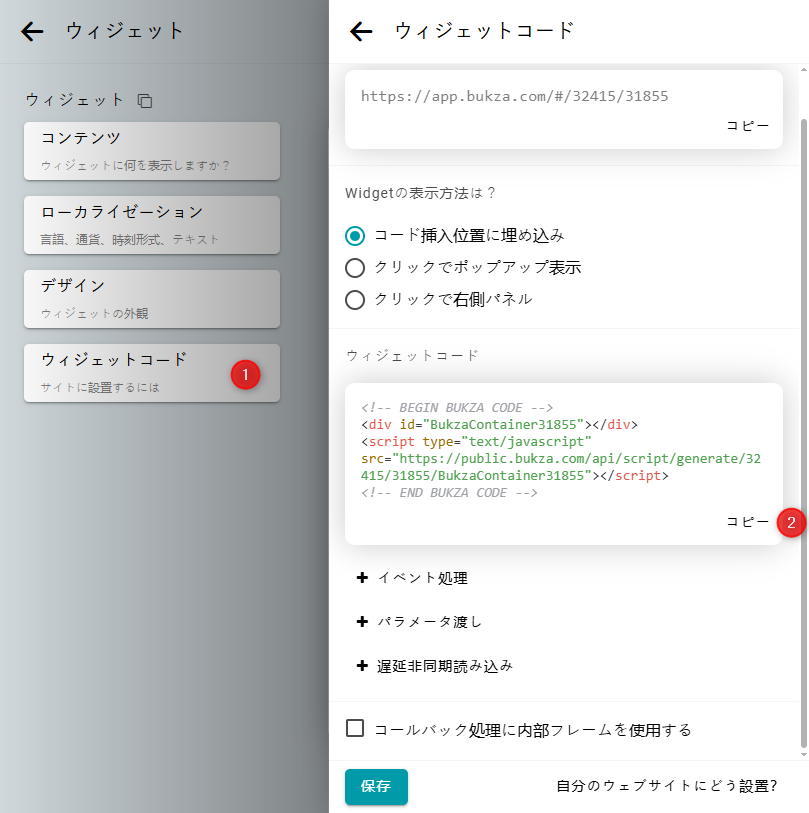Image resolution: width=809 pixels, height=813 pixels.
Task: Click the plus icon beside イベント処理
Action: click(362, 578)
